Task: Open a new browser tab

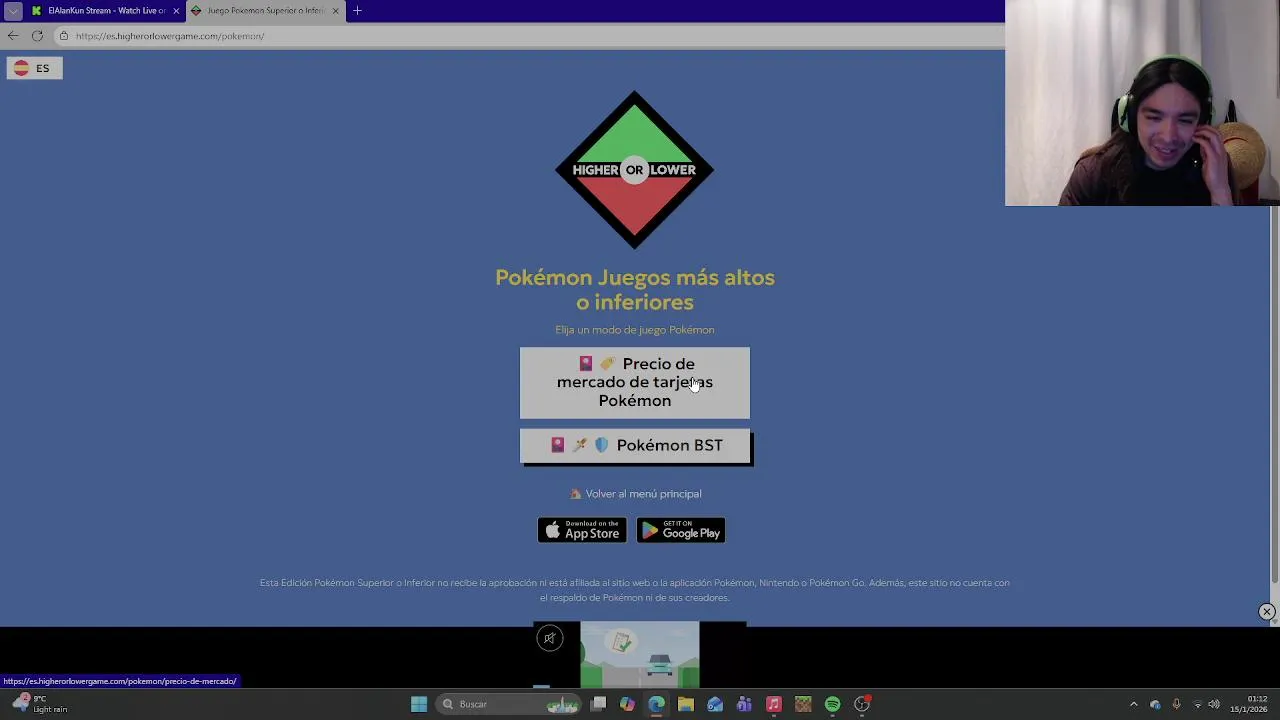Action: point(357,11)
